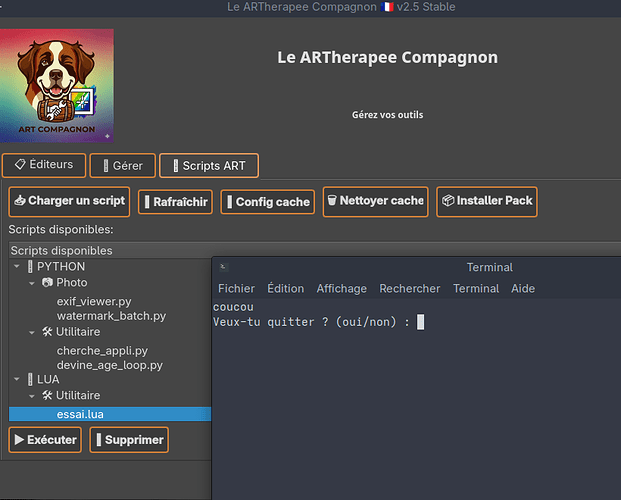The image size is (621, 500).
Task: Click the tag icon on Éditeurs tab
Action: (20, 164)
